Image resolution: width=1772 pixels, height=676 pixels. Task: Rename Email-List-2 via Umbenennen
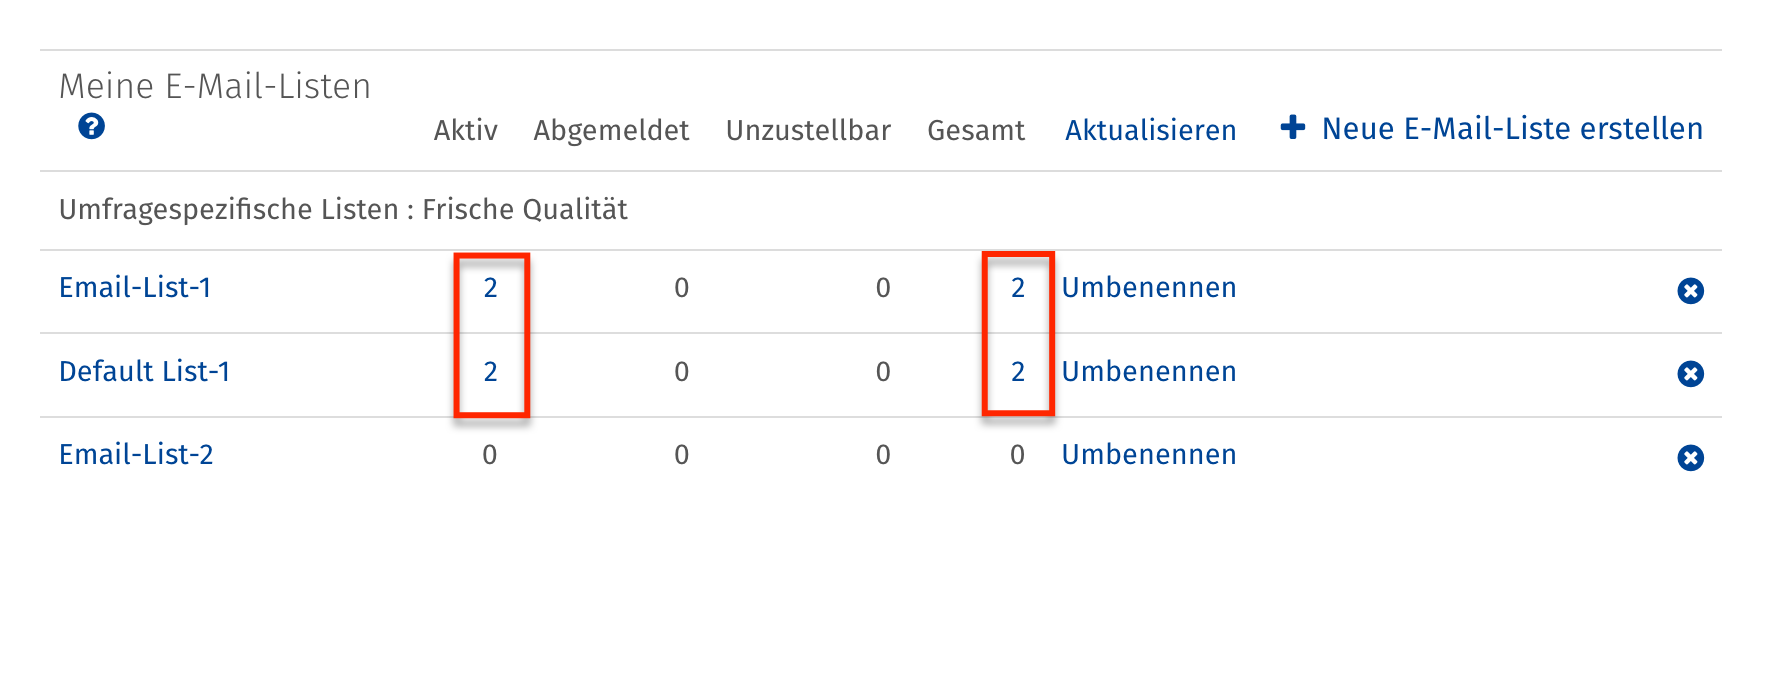coord(1148,455)
